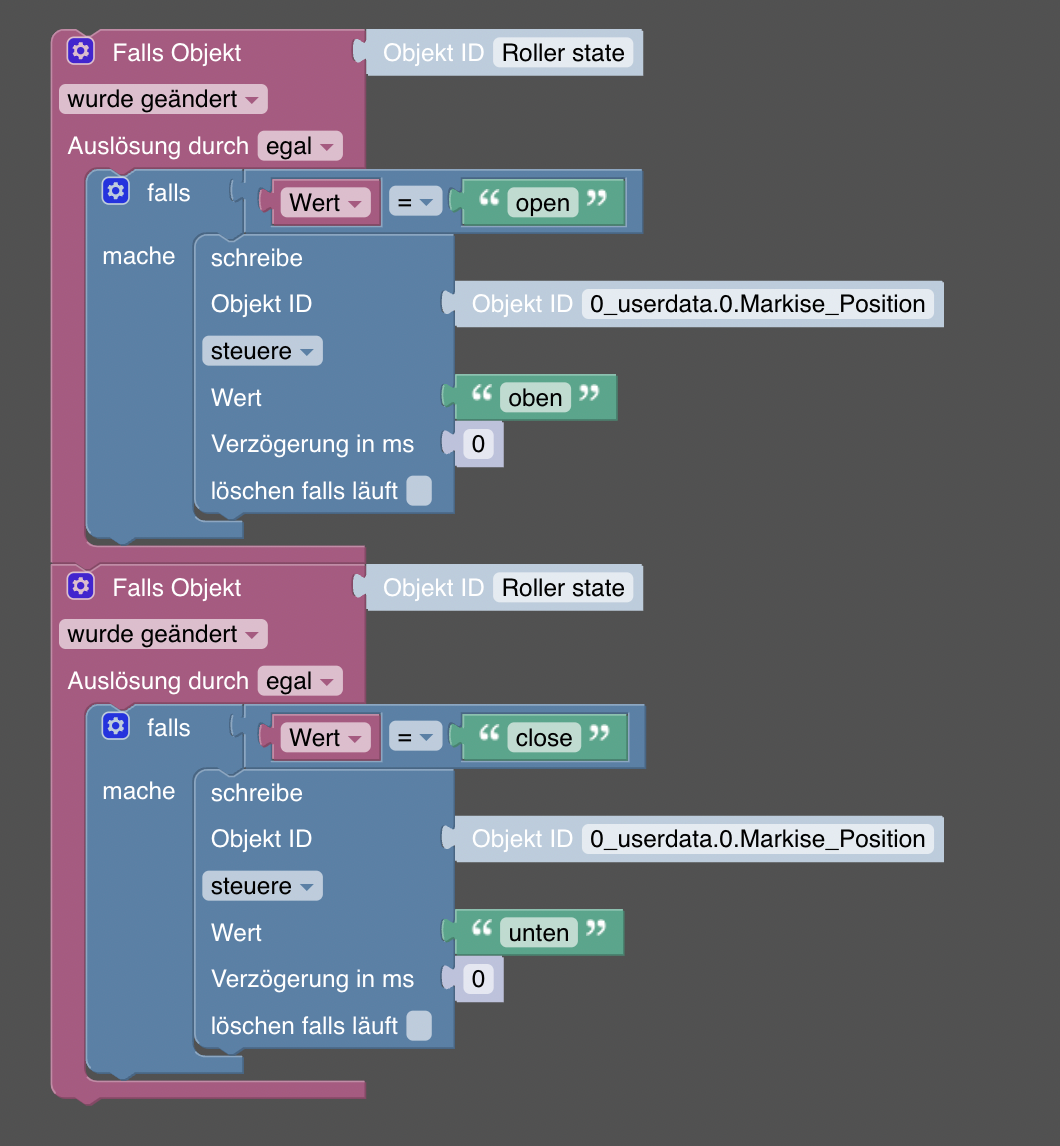The width and height of the screenshot is (1060, 1146).
Task: Select first 'Falls Objekt' block label
Action: (176, 53)
